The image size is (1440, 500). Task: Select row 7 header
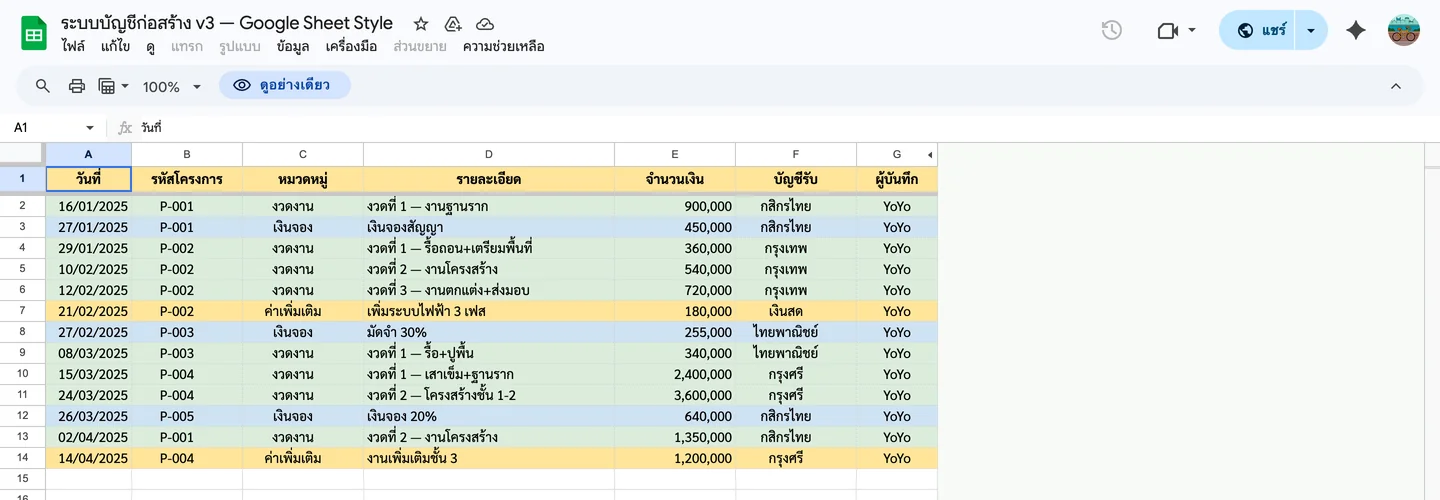(x=22, y=311)
